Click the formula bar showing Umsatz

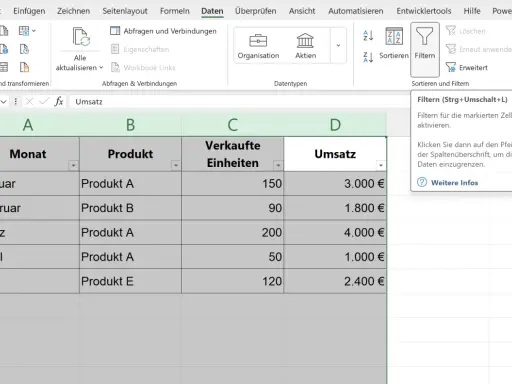pyautogui.click(x=240, y=101)
